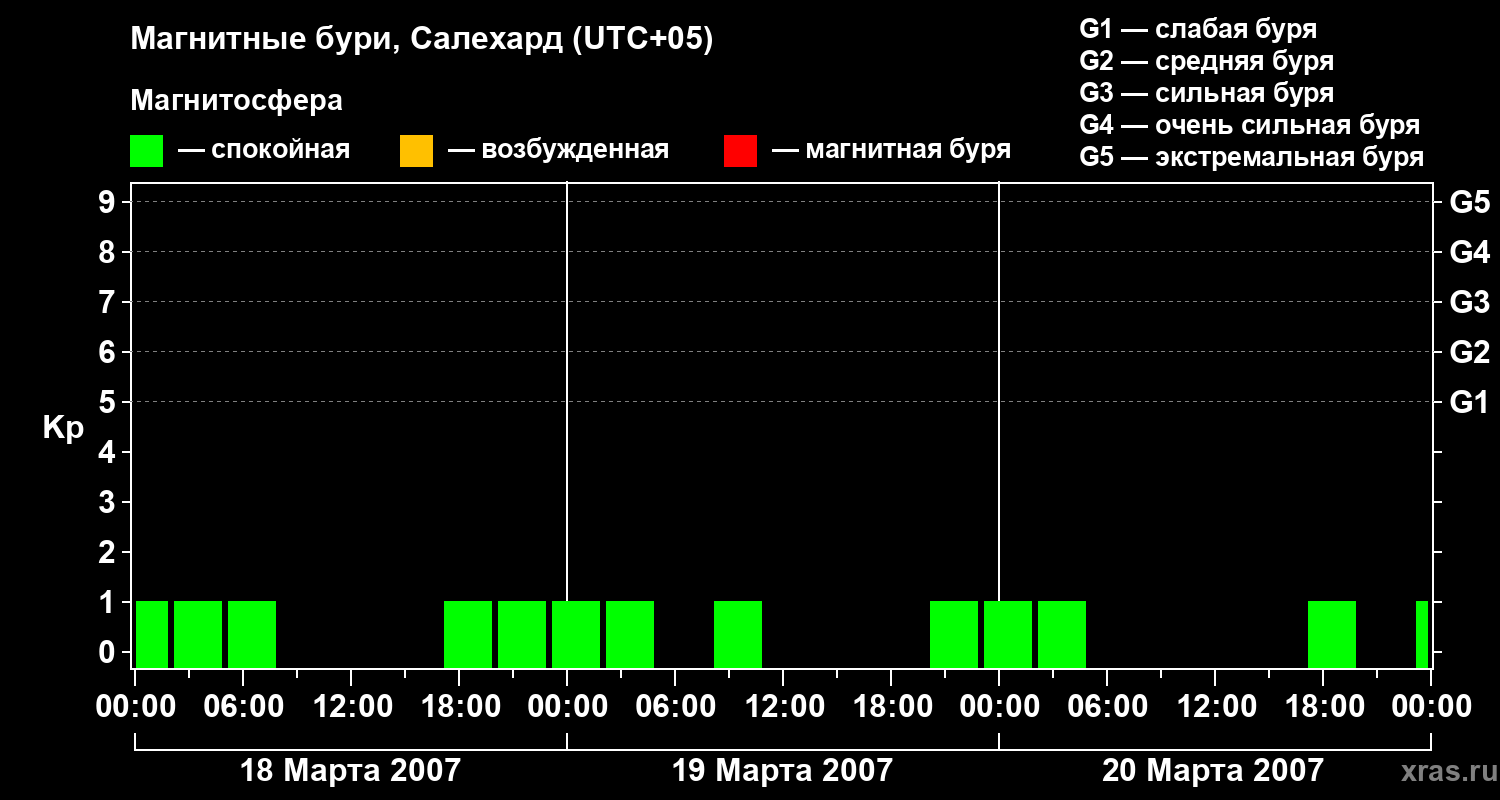Click the 'Kp' axis title
The width and height of the screenshot is (1500, 800).
63,428
